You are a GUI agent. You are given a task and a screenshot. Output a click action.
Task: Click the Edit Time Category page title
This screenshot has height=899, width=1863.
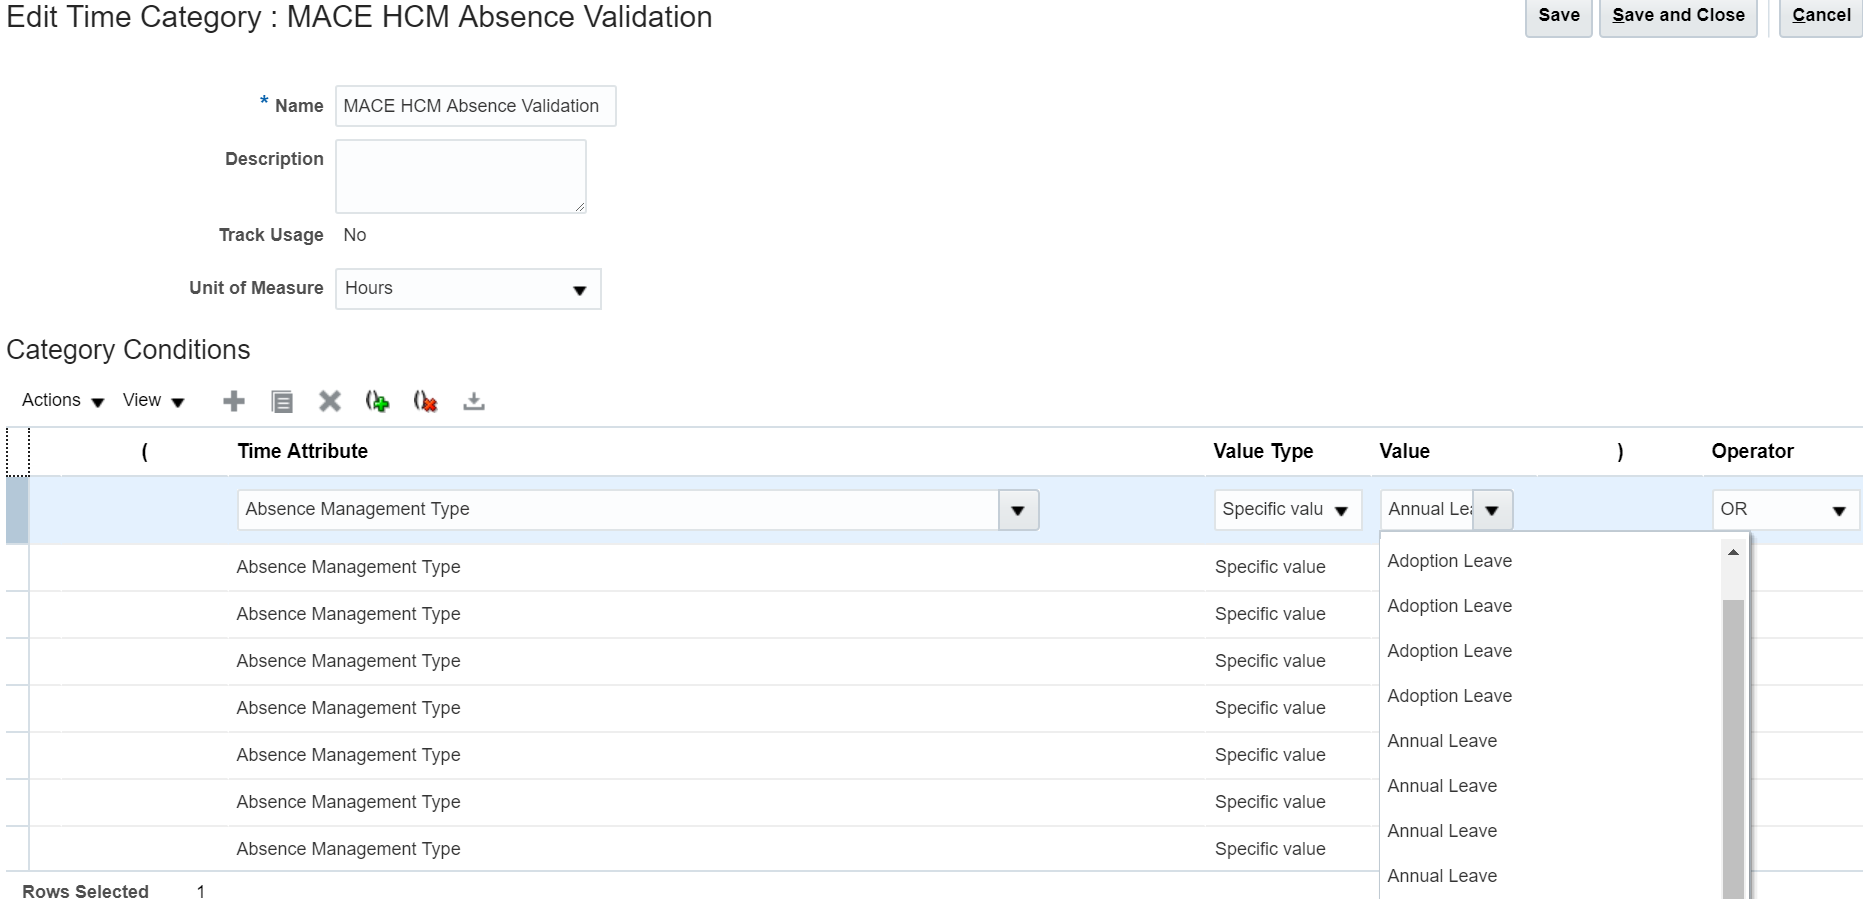click(x=359, y=17)
